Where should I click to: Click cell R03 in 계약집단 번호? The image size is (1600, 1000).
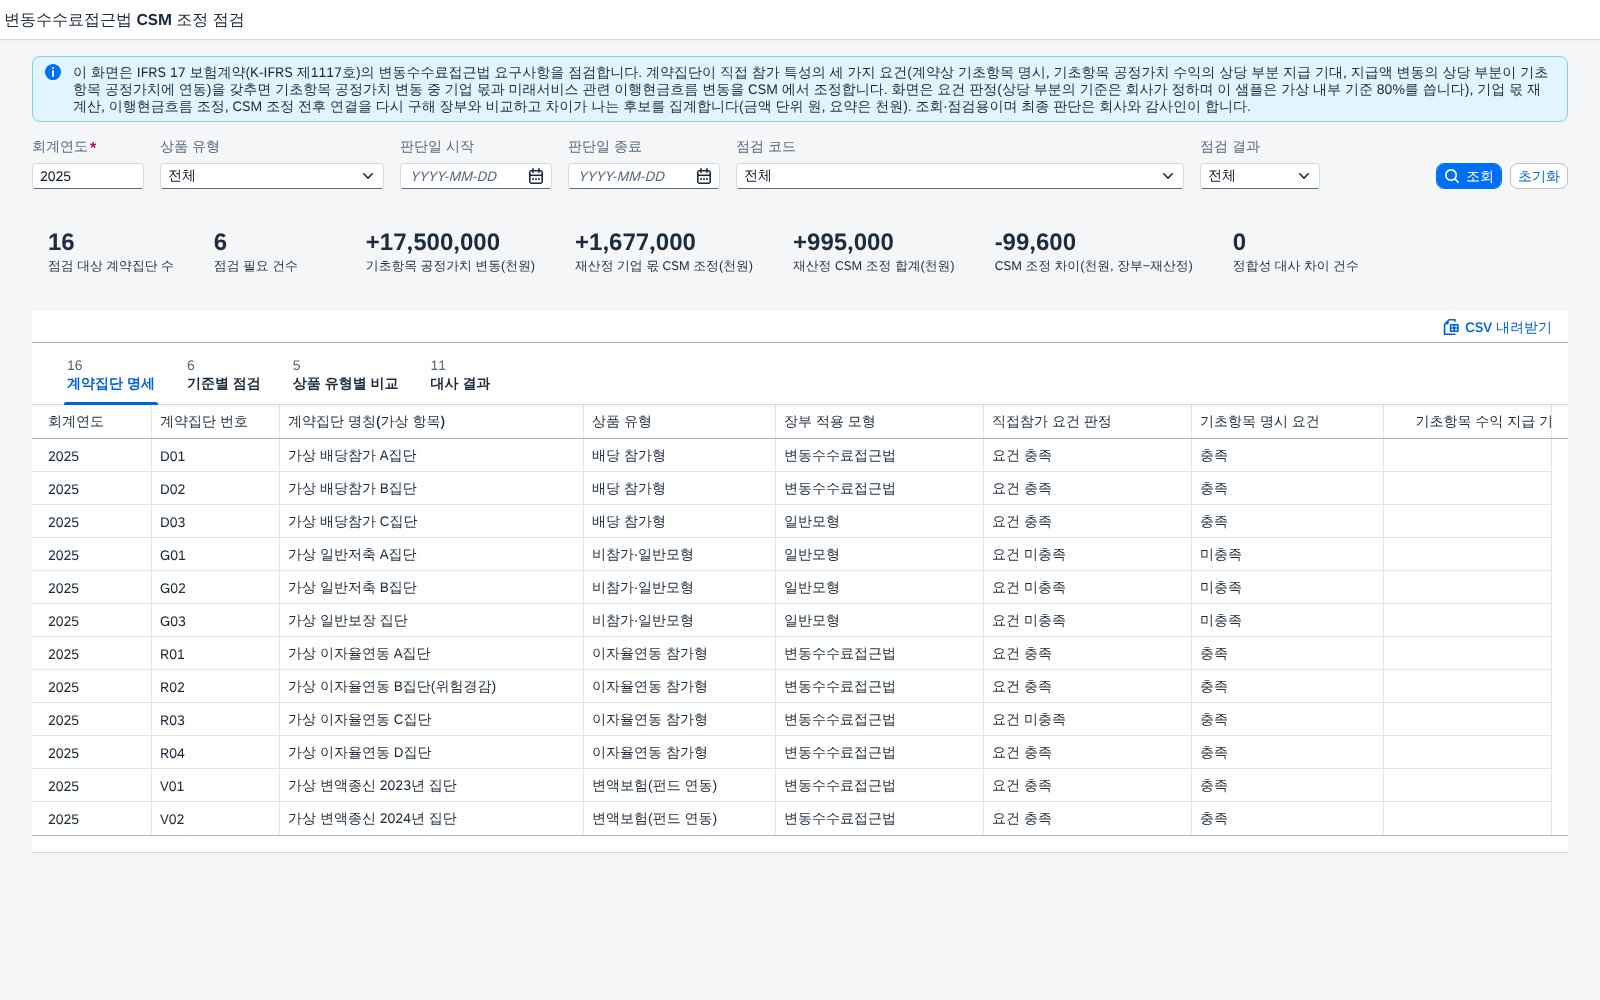coord(216,720)
